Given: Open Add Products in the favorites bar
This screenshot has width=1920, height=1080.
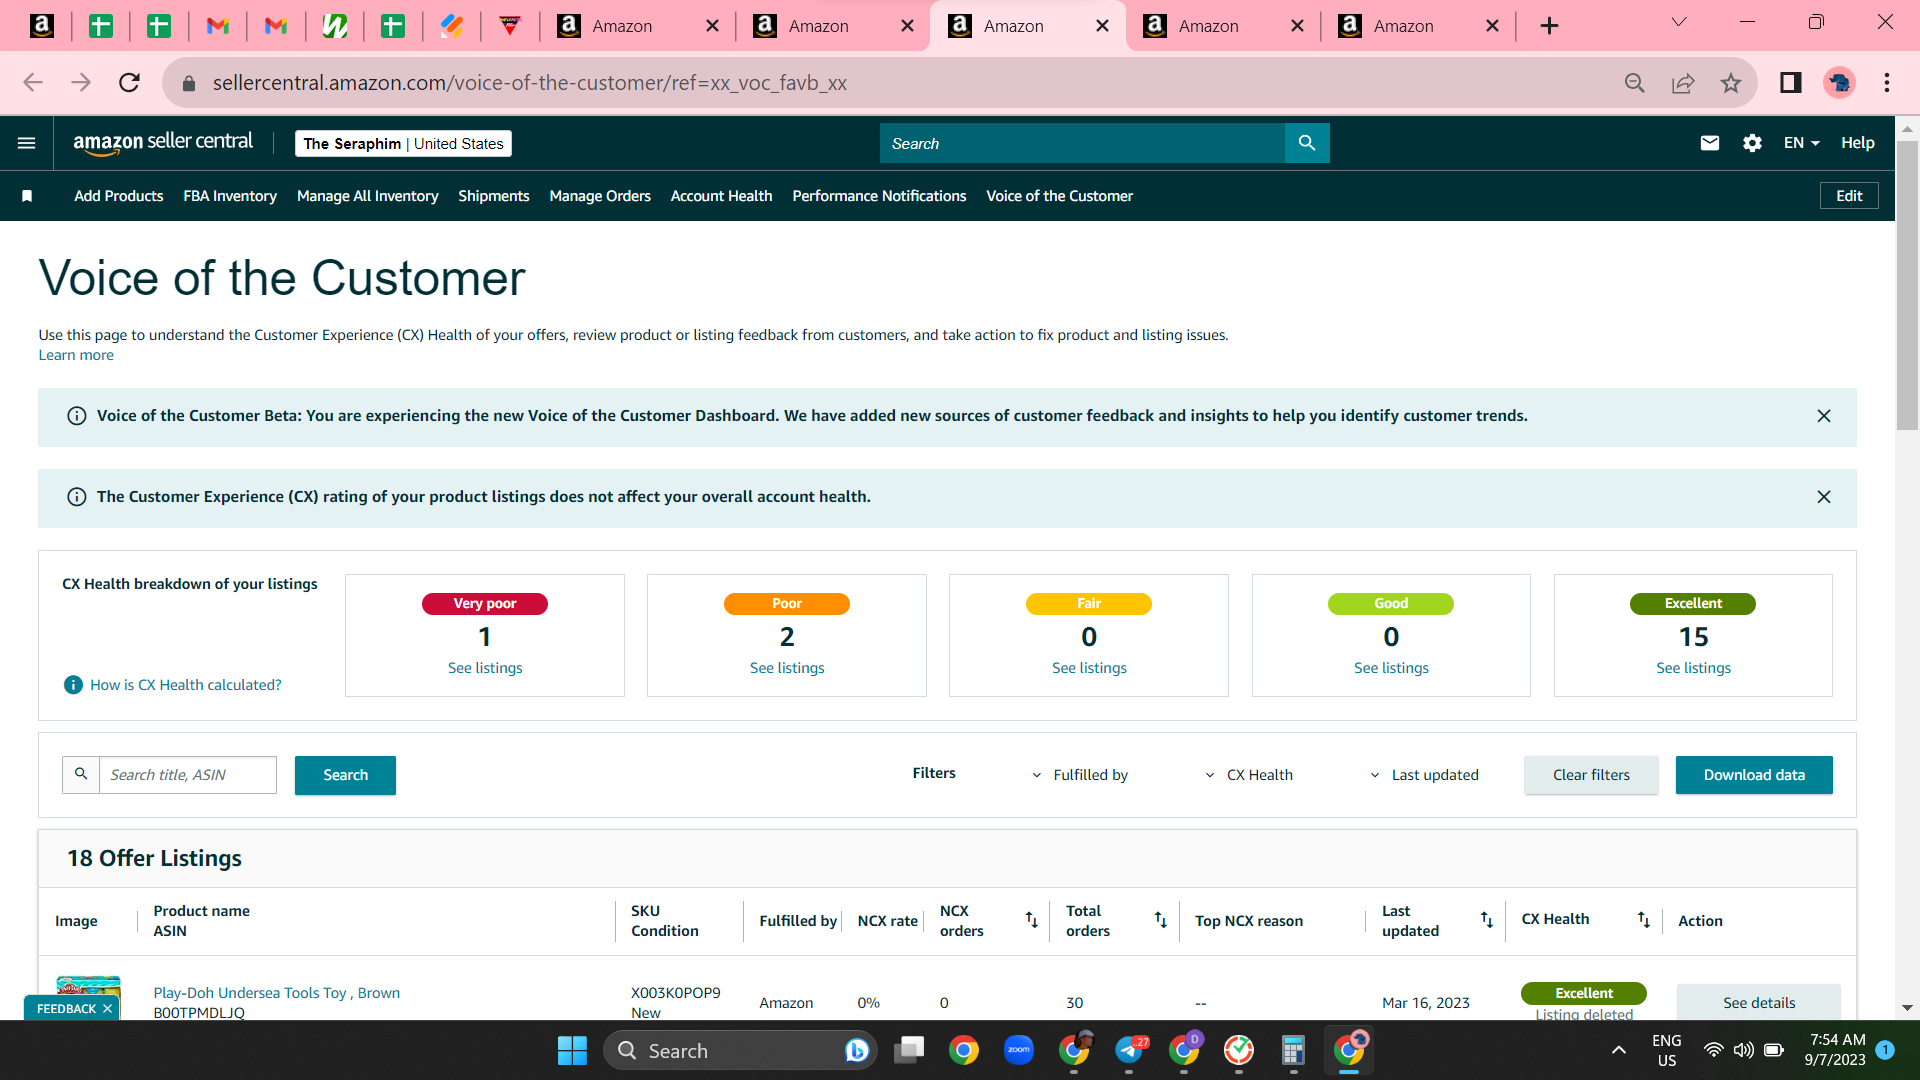Looking at the screenshot, I should tap(118, 196).
